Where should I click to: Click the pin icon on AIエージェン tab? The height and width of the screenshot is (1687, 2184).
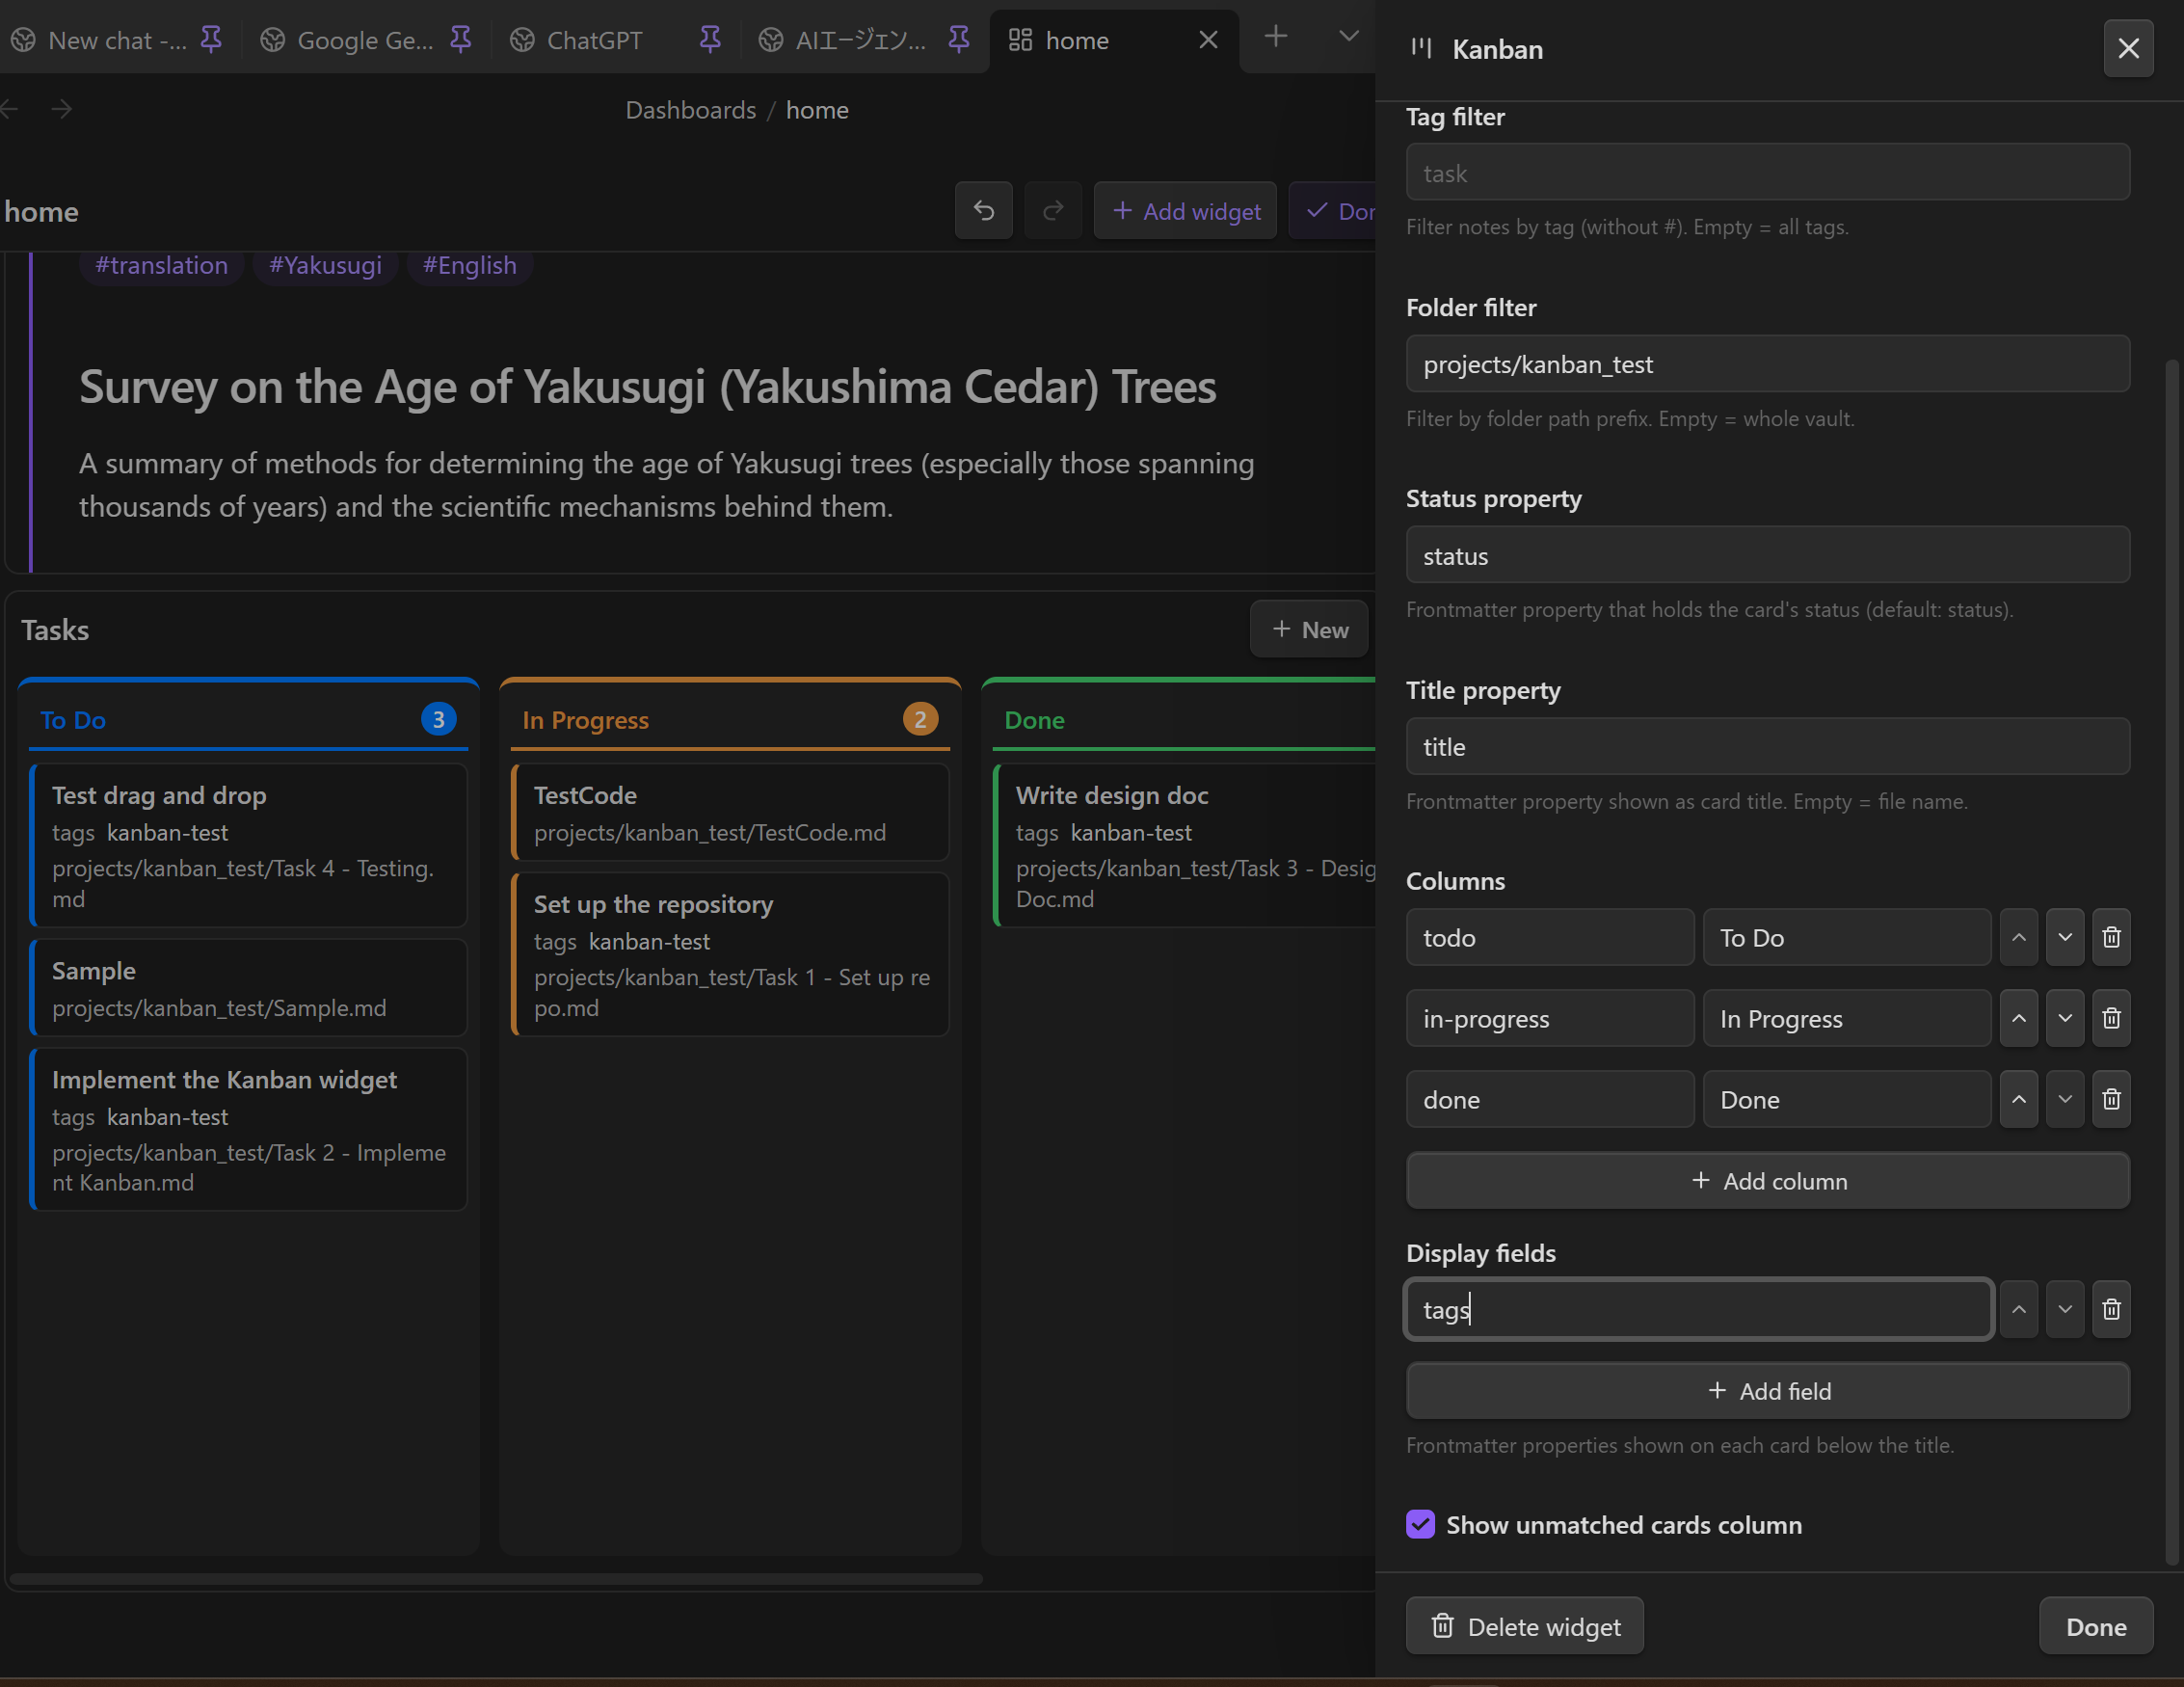(959, 40)
